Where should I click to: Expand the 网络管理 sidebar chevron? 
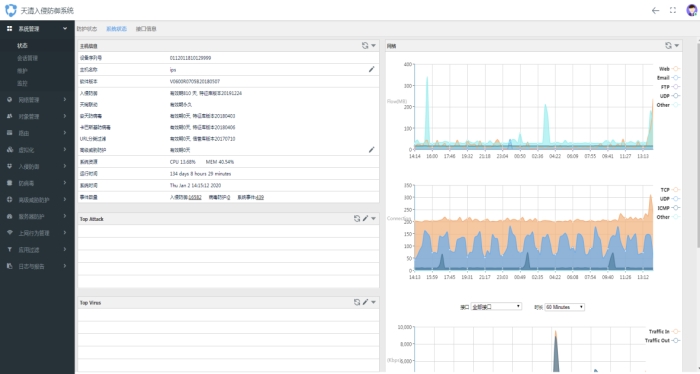tap(65, 100)
